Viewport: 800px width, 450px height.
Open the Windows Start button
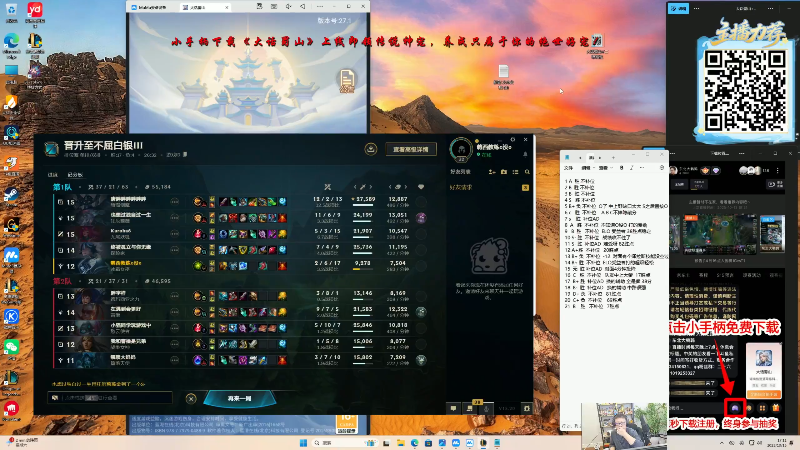click(x=304, y=442)
